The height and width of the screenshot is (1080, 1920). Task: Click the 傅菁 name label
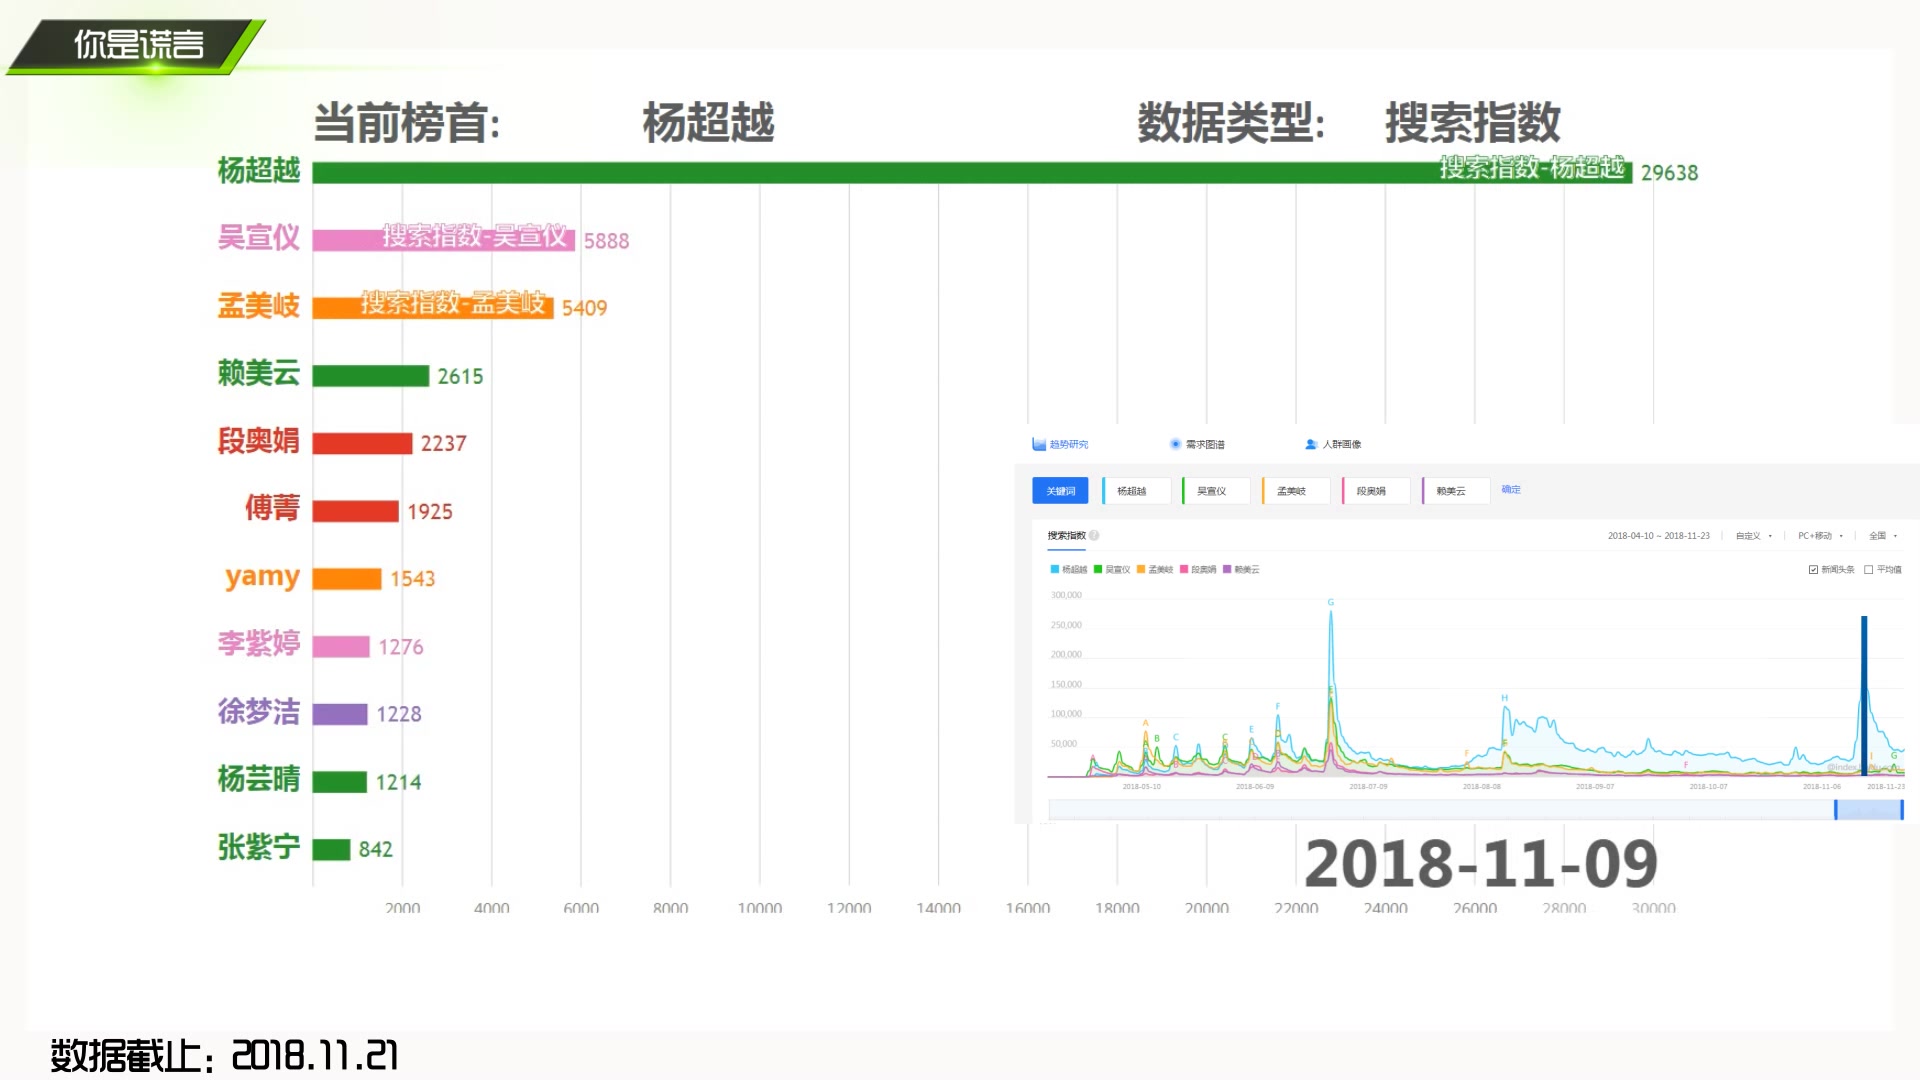point(272,508)
